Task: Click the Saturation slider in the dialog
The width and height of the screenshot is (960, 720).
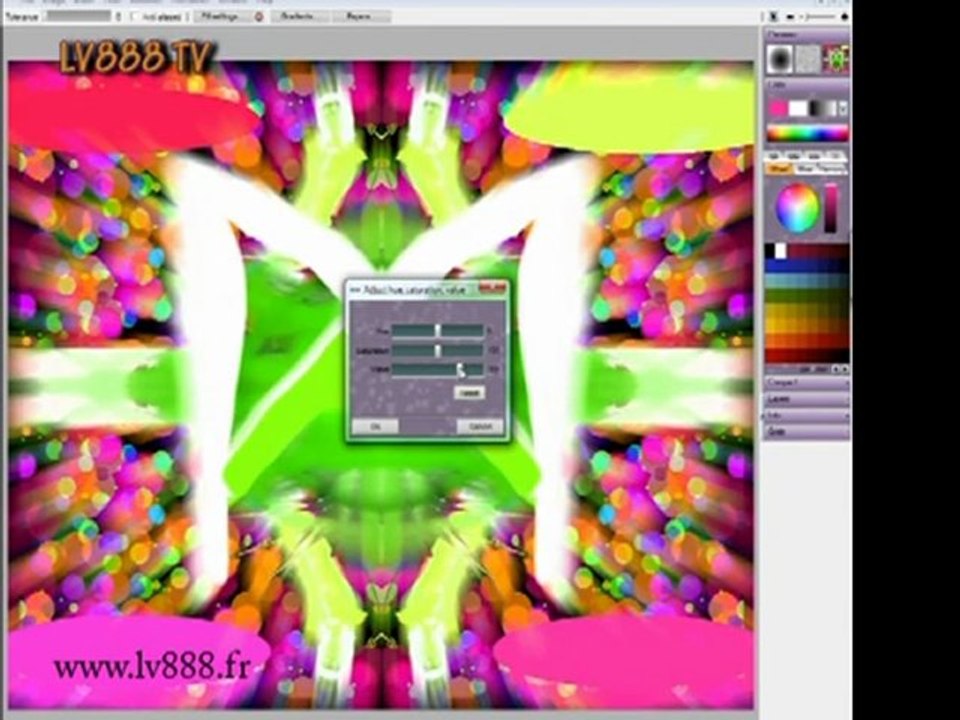Action: [437, 350]
